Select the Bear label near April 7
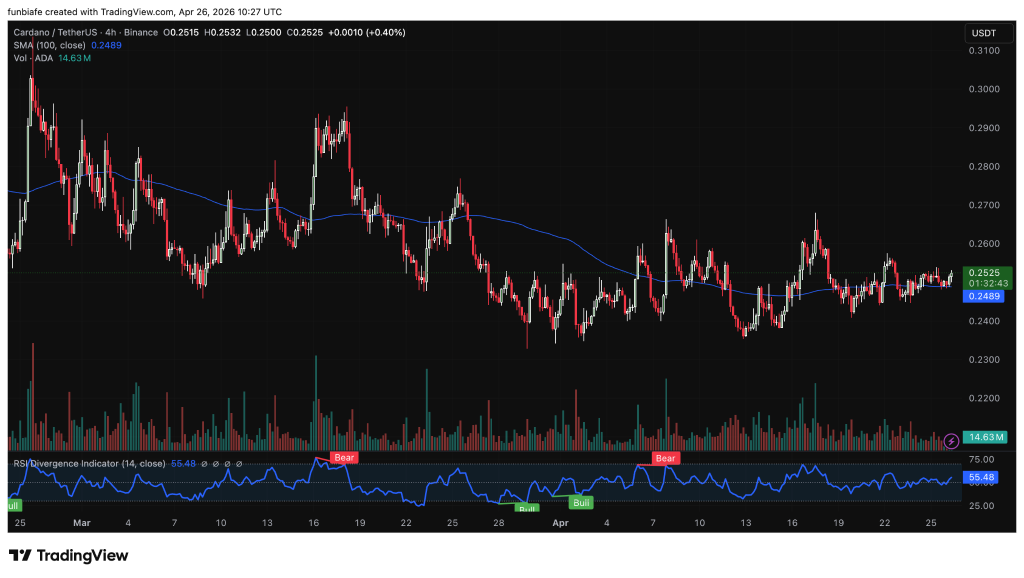Viewport: 1024px width, 578px height. point(665,458)
